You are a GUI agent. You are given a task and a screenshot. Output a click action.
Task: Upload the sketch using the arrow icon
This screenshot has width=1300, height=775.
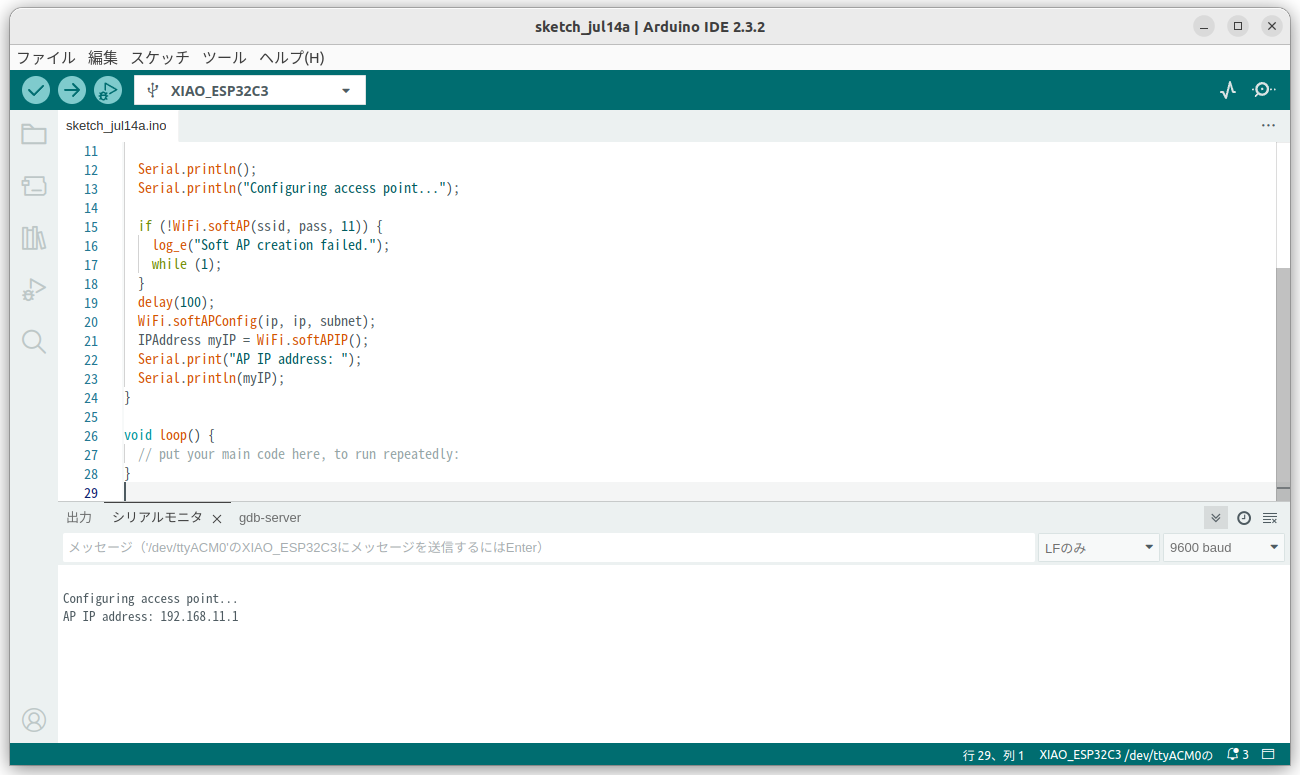tap(71, 90)
